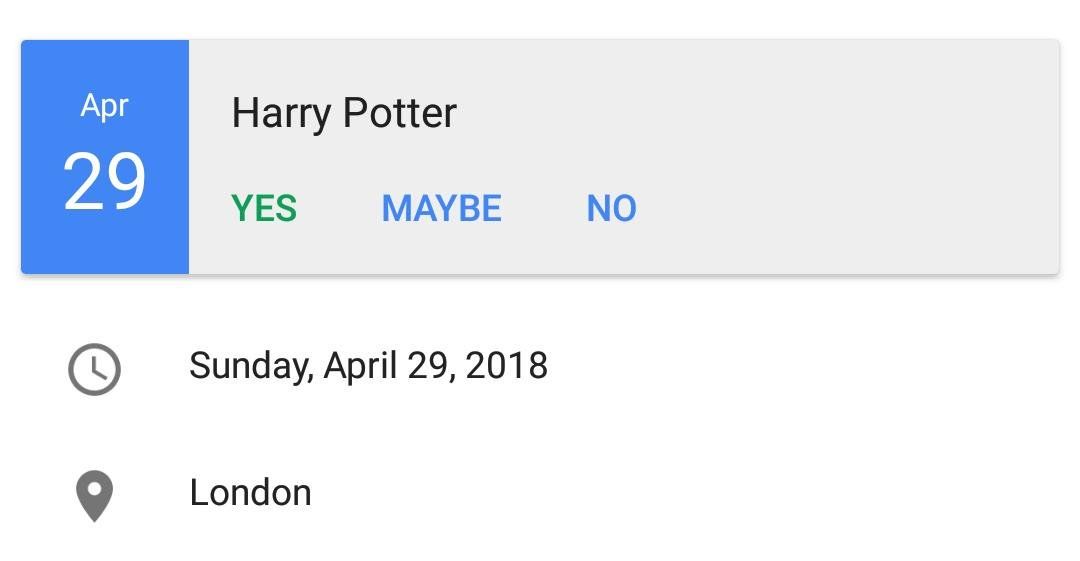Click the word "Potter" in the event name

(400, 113)
